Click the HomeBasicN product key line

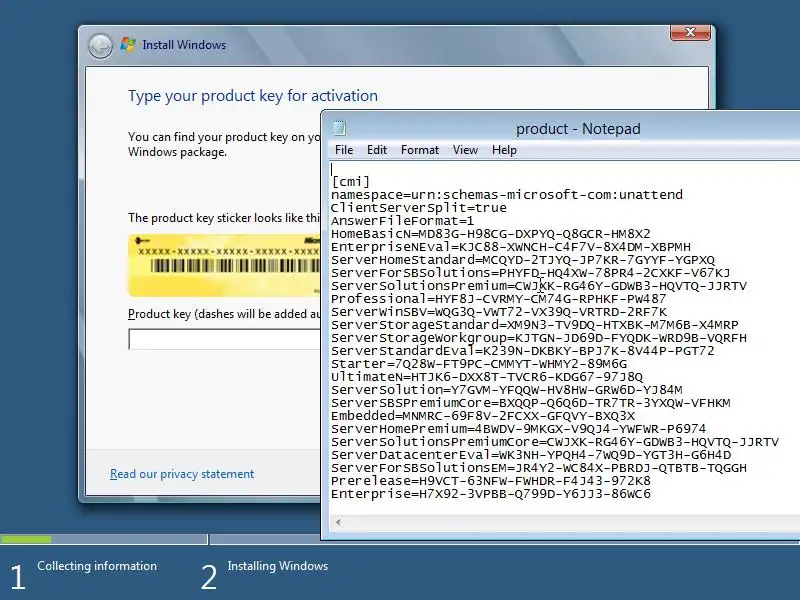491,234
